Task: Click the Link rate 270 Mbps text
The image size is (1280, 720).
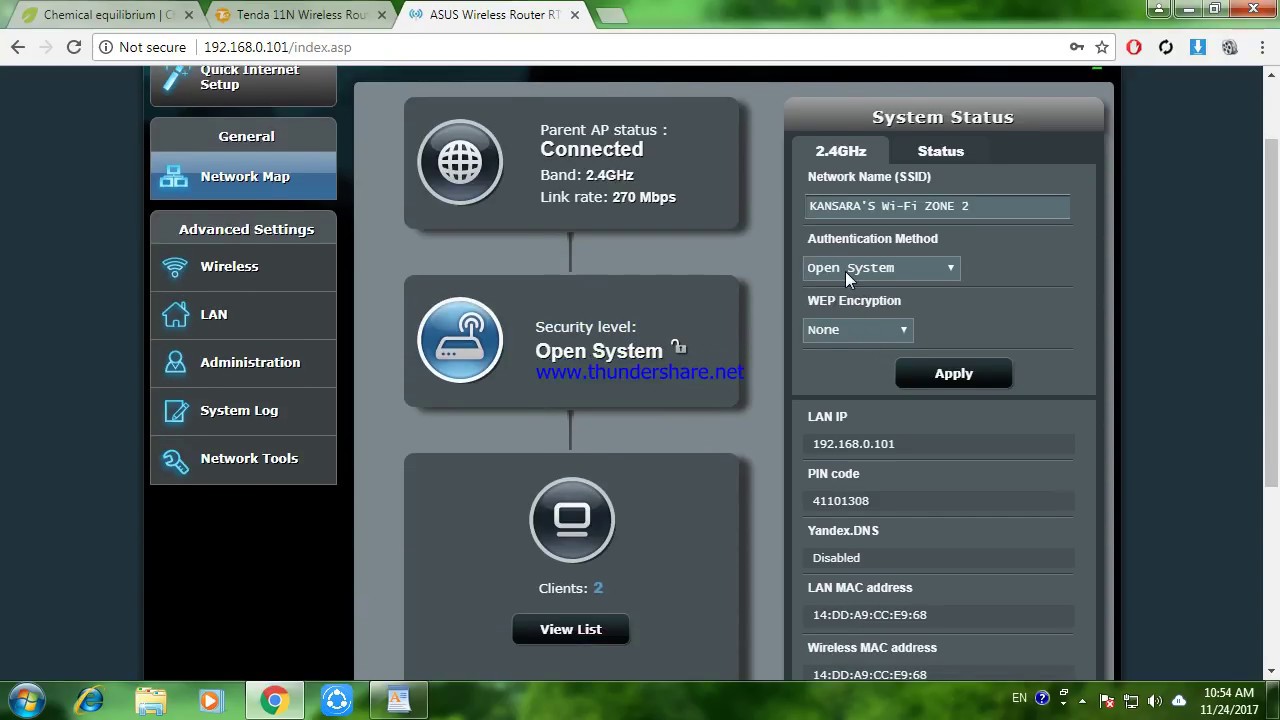Action: click(608, 197)
